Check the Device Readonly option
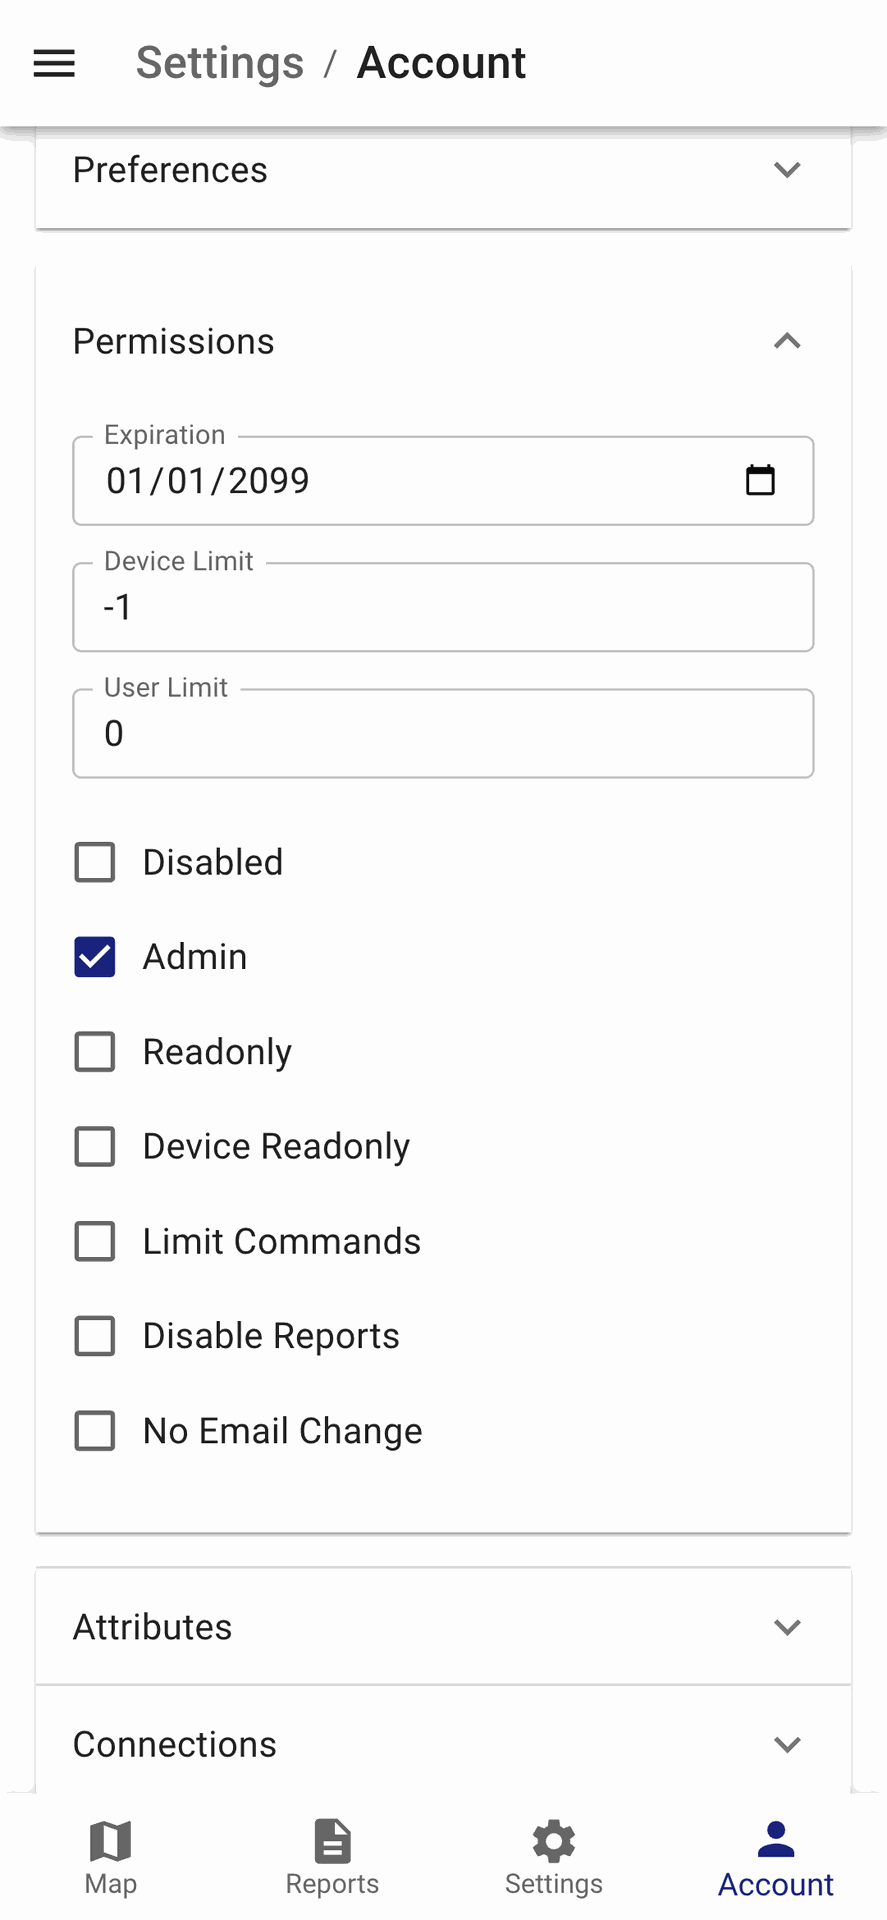 (x=95, y=1146)
